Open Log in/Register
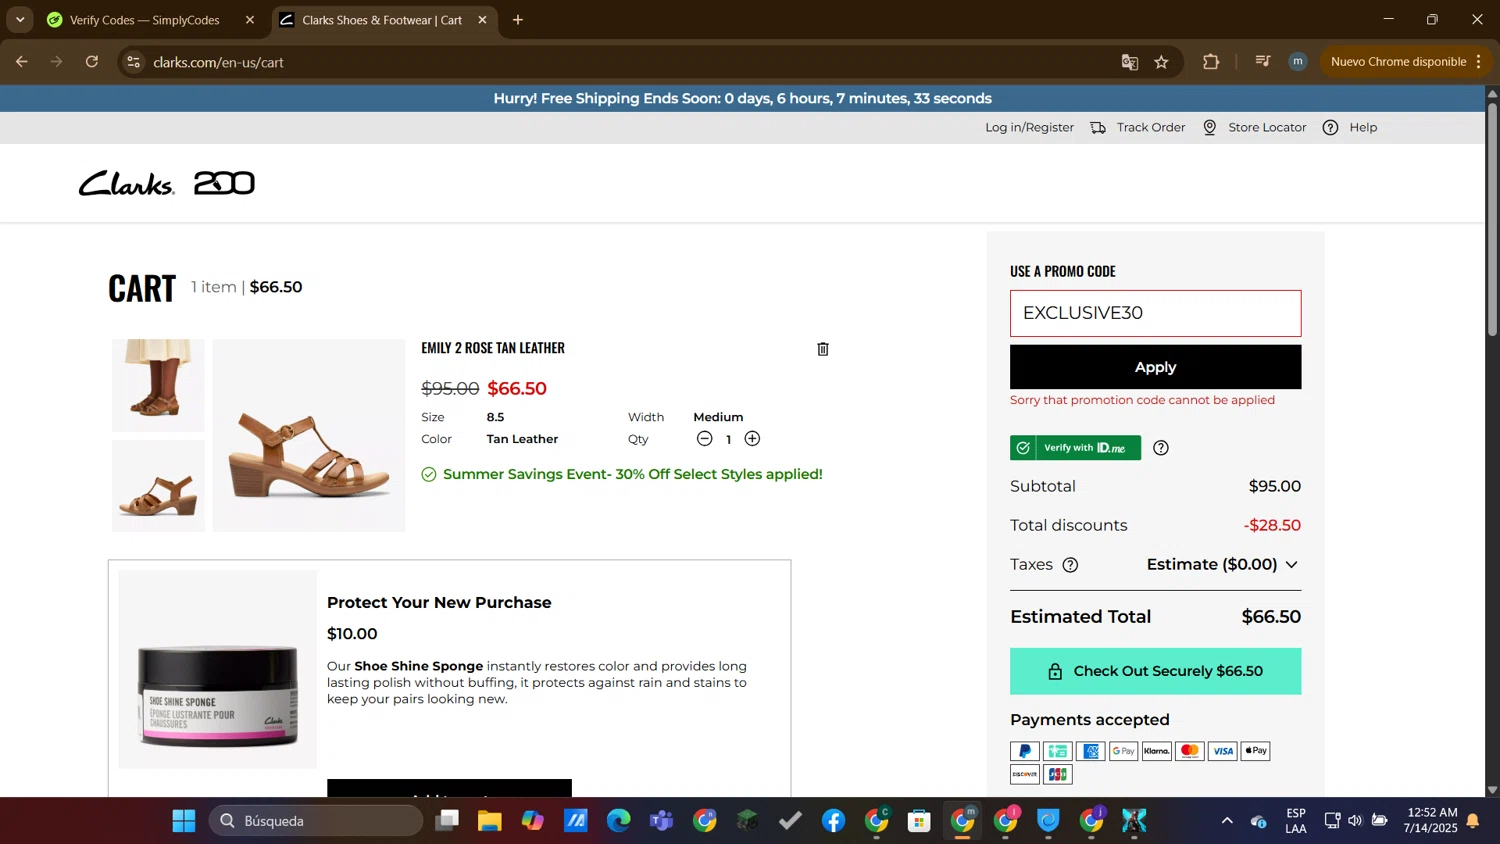1500x844 pixels. click(x=1029, y=127)
